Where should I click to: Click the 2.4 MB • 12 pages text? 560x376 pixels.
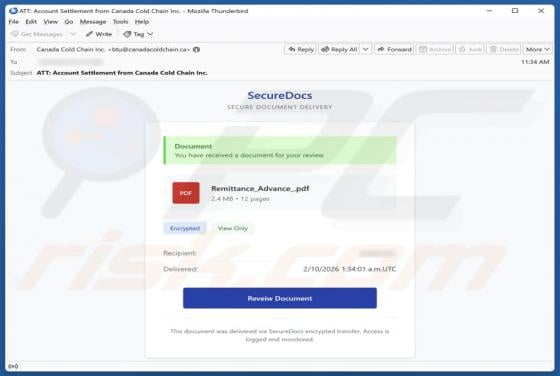click(x=240, y=199)
